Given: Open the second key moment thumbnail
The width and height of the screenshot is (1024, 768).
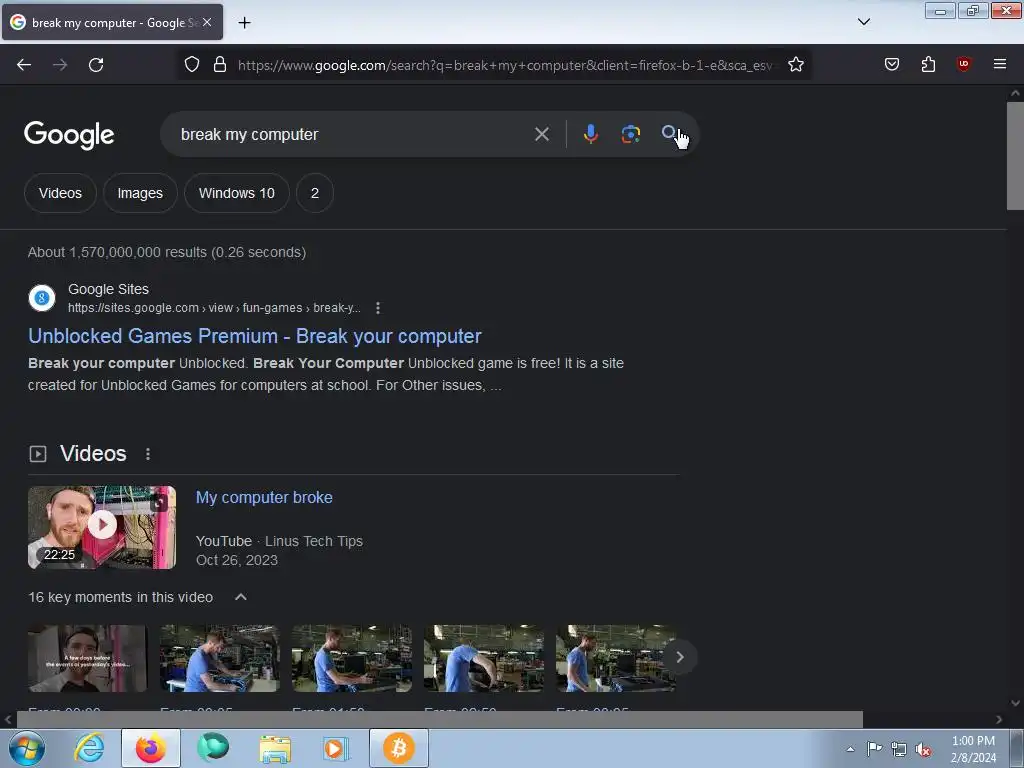Looking at the screenshot, I should pyautogui.click(x=219, y=658).
